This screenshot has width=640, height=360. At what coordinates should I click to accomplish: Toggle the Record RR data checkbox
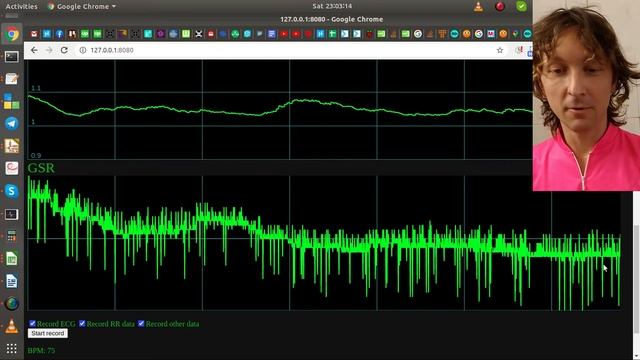(x=82, y=323)
